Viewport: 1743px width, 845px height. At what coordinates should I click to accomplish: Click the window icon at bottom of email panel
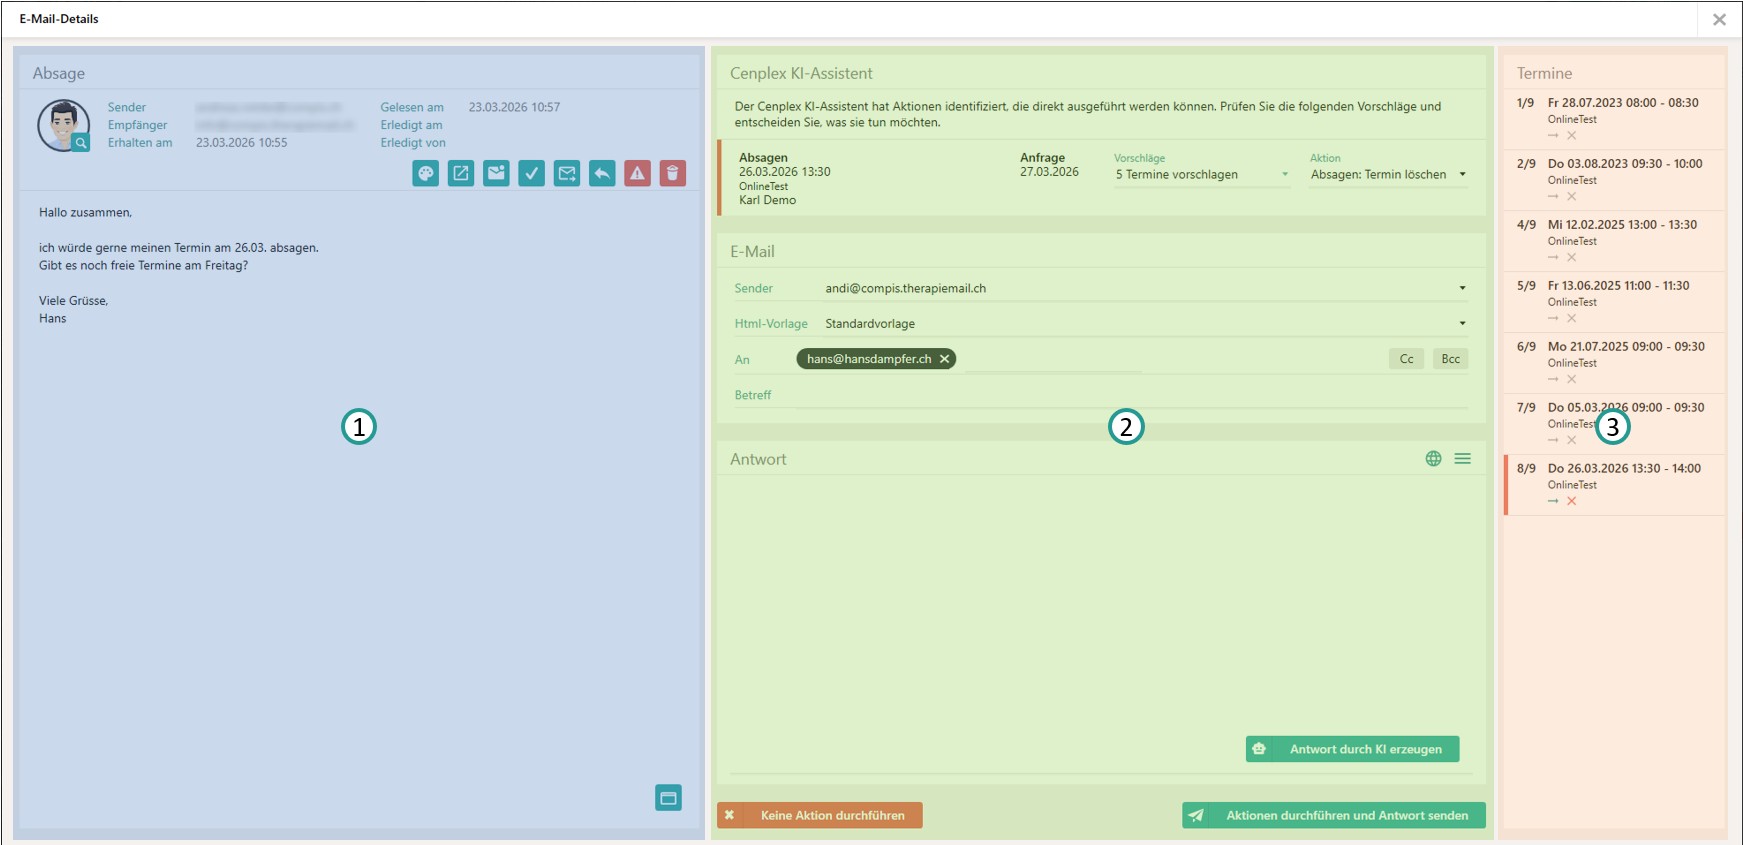(668, 797)
